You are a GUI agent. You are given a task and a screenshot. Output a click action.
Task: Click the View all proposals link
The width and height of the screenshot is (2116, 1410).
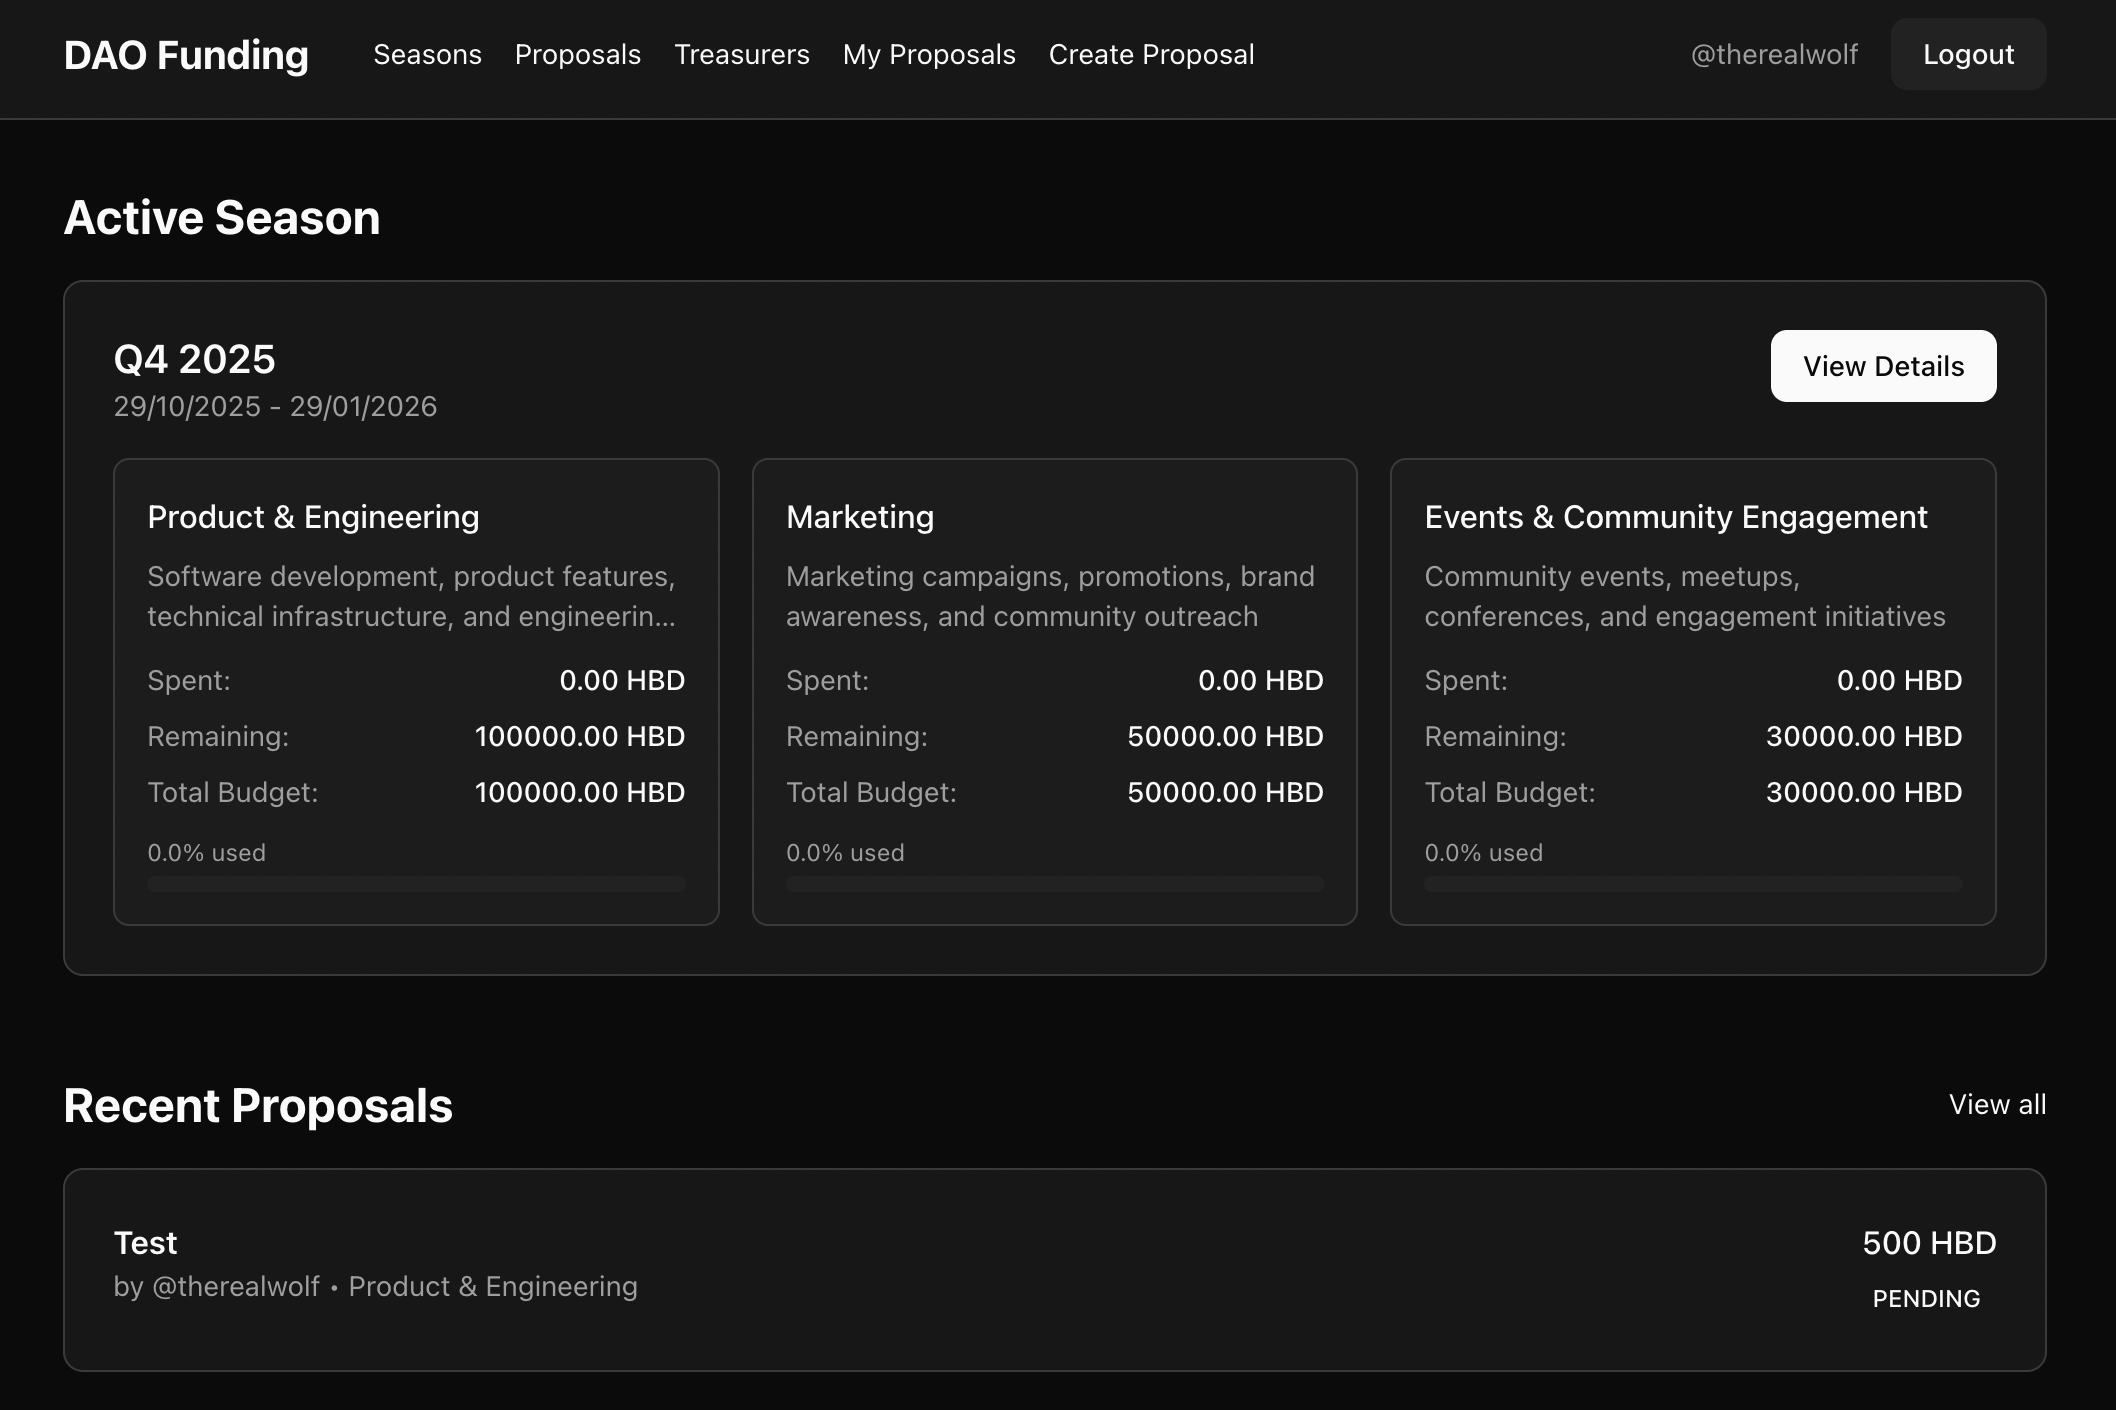point(1996,1104)
